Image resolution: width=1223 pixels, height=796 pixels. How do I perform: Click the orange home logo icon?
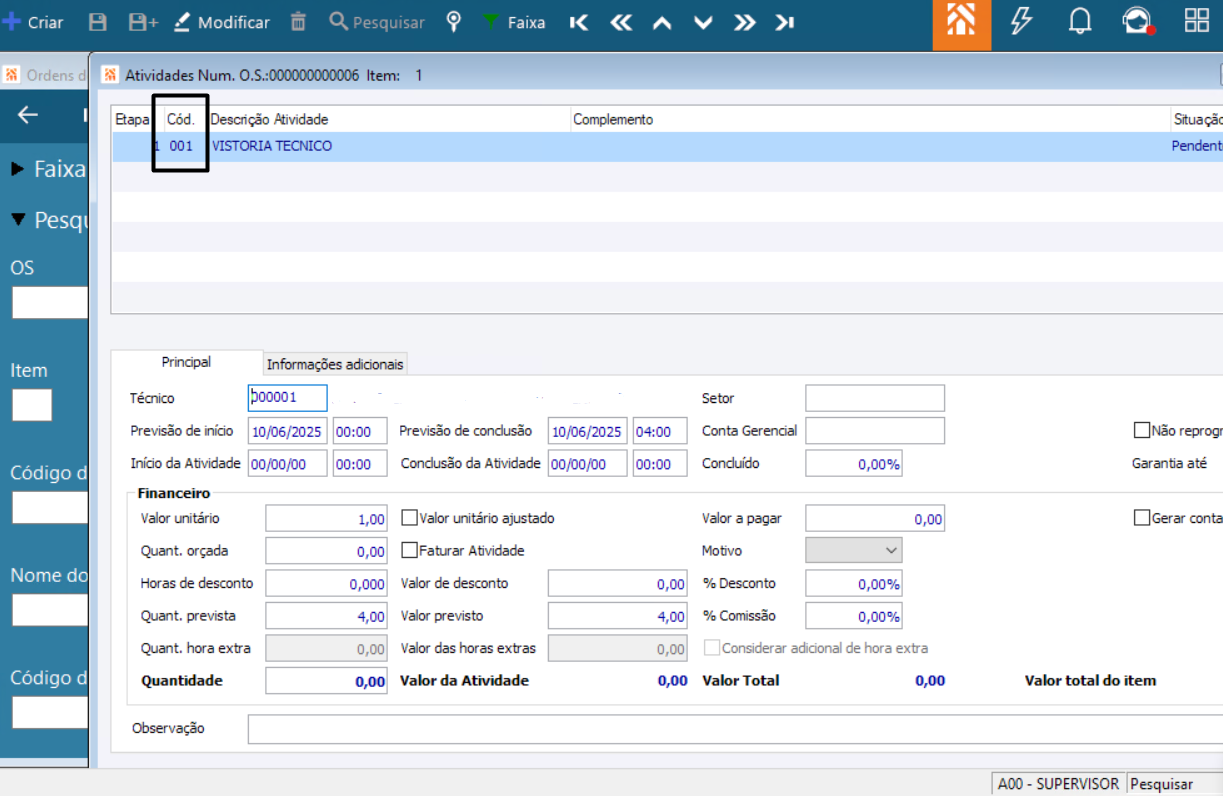tap(961, 24)
